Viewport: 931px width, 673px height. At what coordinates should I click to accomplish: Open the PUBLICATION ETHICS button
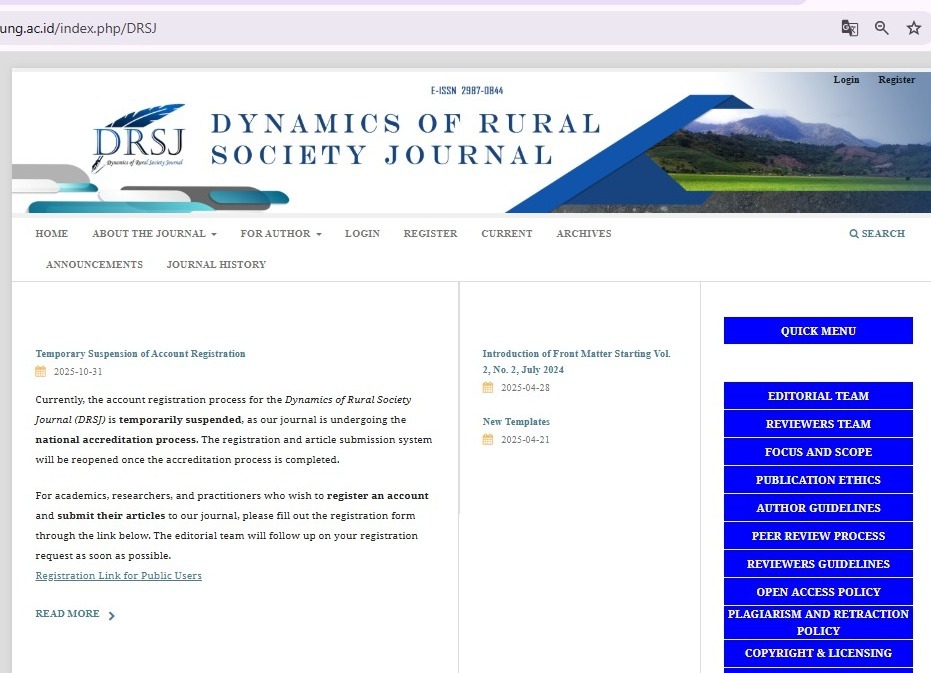(818, 479)
